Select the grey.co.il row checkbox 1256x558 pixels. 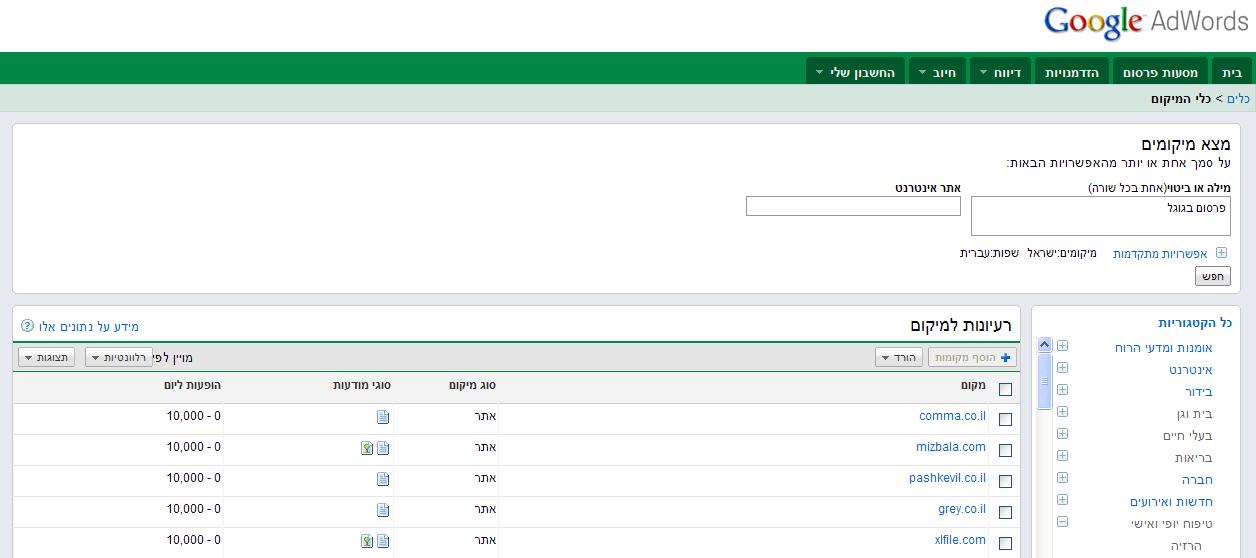pyautogui.click(x=1005, y=513)
